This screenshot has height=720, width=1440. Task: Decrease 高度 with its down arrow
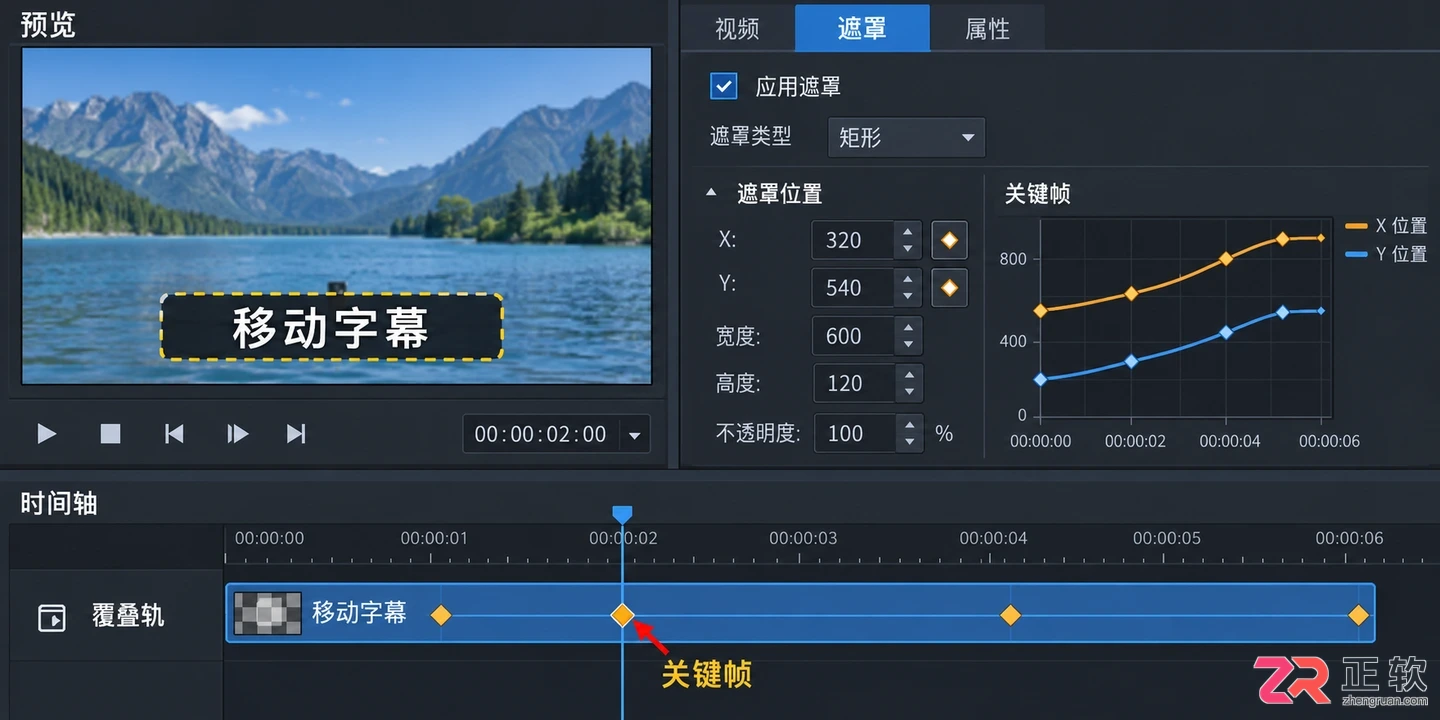909,393
